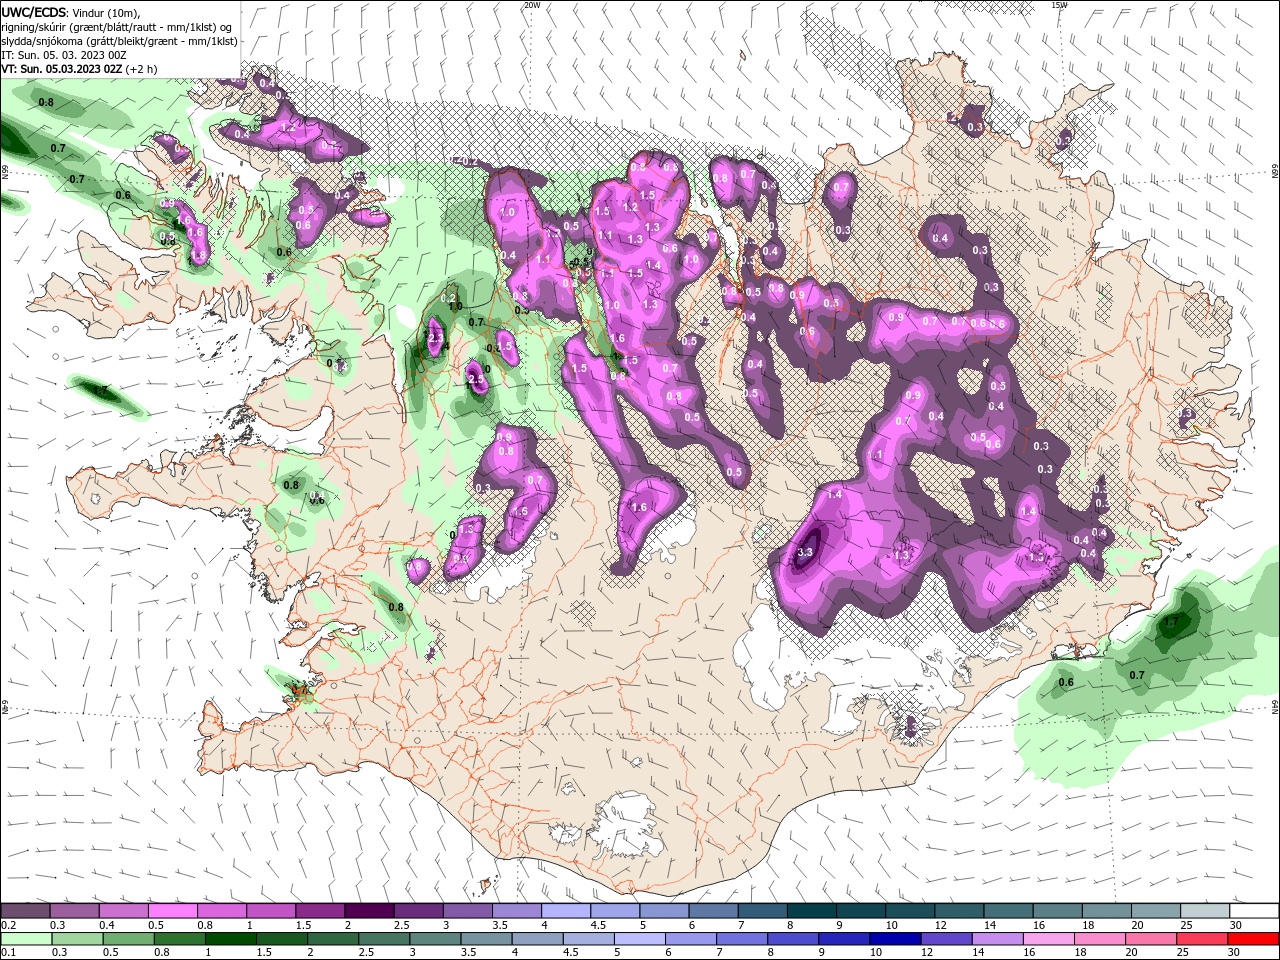This screenshot has height=960, width=1280.
Task: Pick the lightest green rain swatch between 0.1 and 0.3
Action: [25, 939]
